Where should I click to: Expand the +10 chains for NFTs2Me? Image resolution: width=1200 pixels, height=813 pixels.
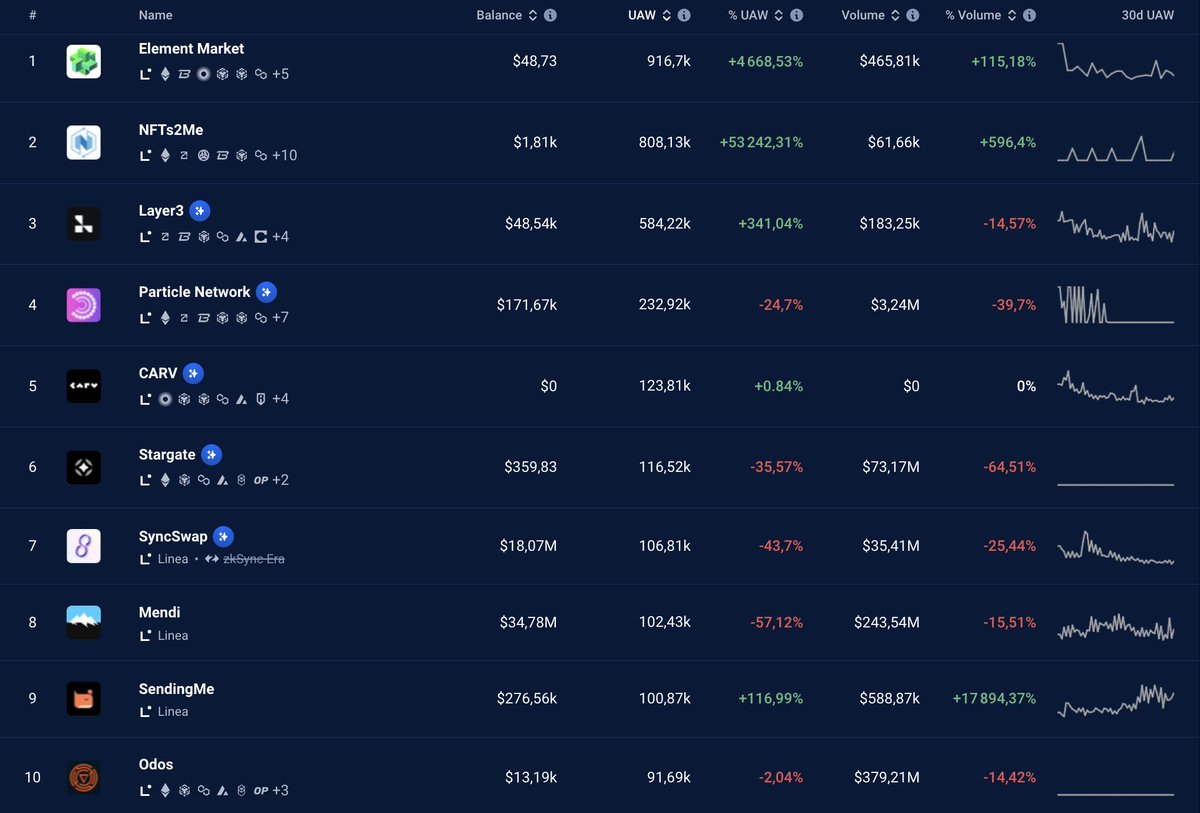(x=284, y=155)
